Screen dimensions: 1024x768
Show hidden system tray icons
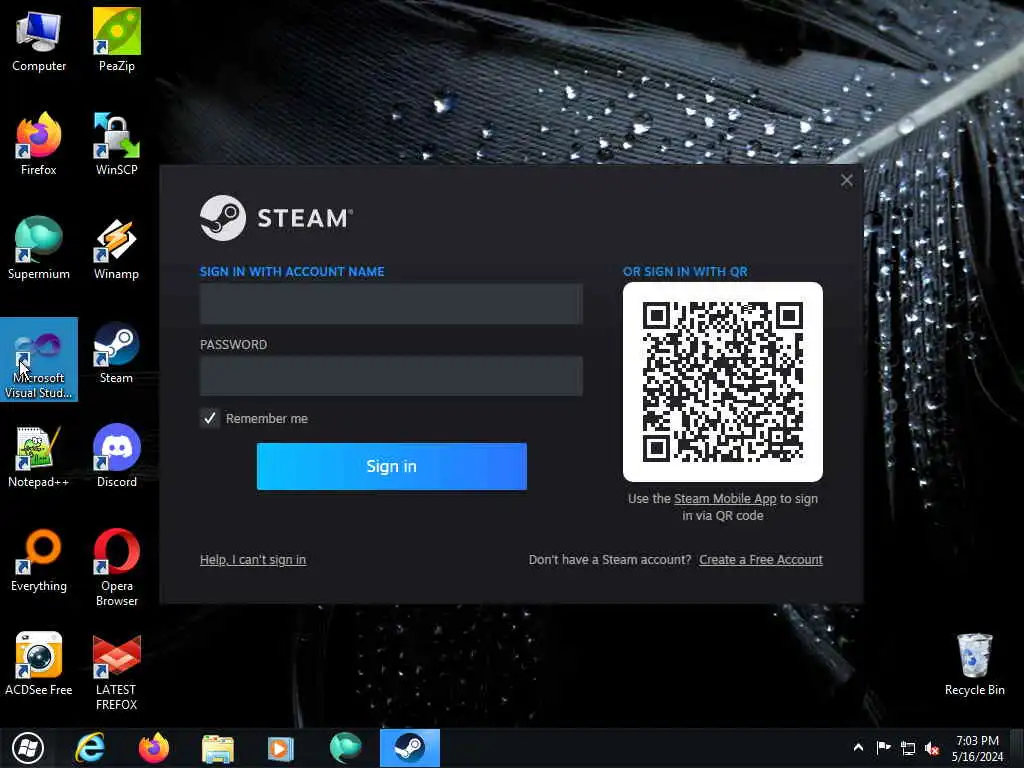[x=858, y=747]
